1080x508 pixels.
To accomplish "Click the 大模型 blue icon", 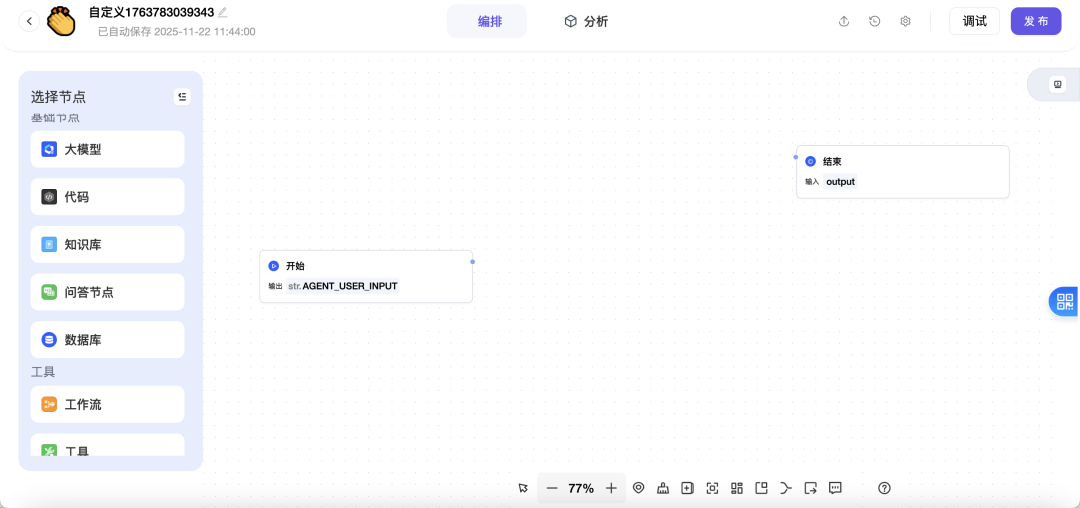I will (x=49, y=149).
